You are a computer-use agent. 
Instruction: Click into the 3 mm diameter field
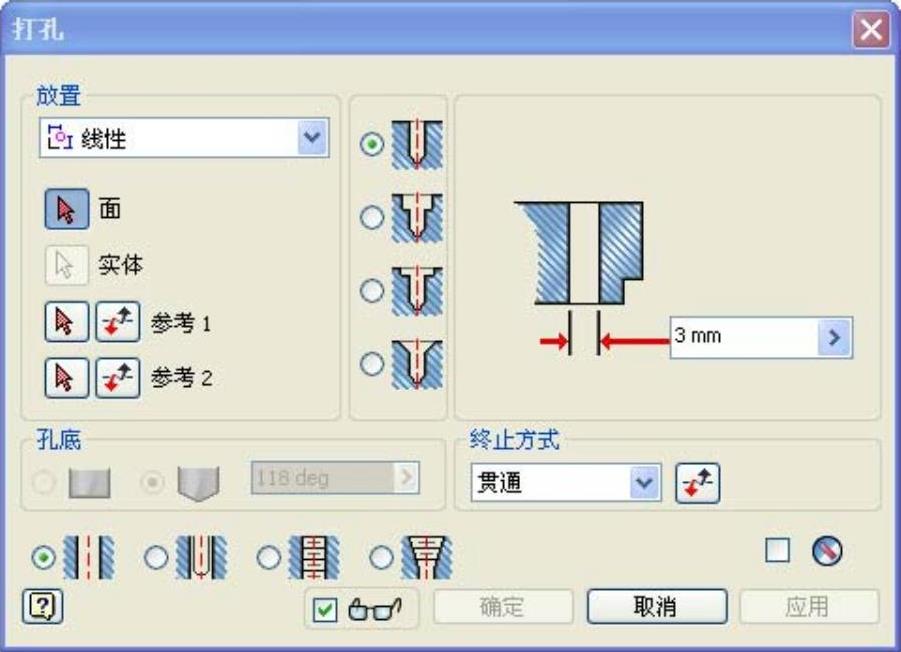744,338
